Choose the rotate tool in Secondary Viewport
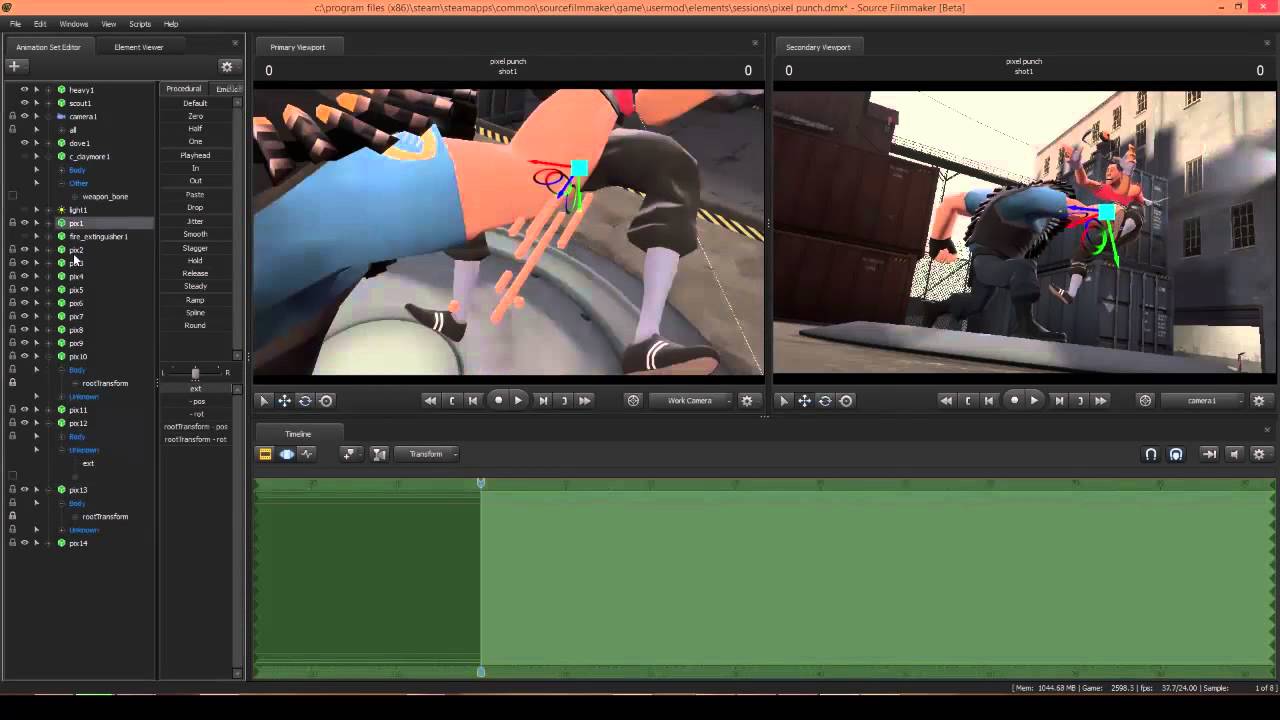Image resolution: width=1280 pixels, height=720 pixels. 825,401
